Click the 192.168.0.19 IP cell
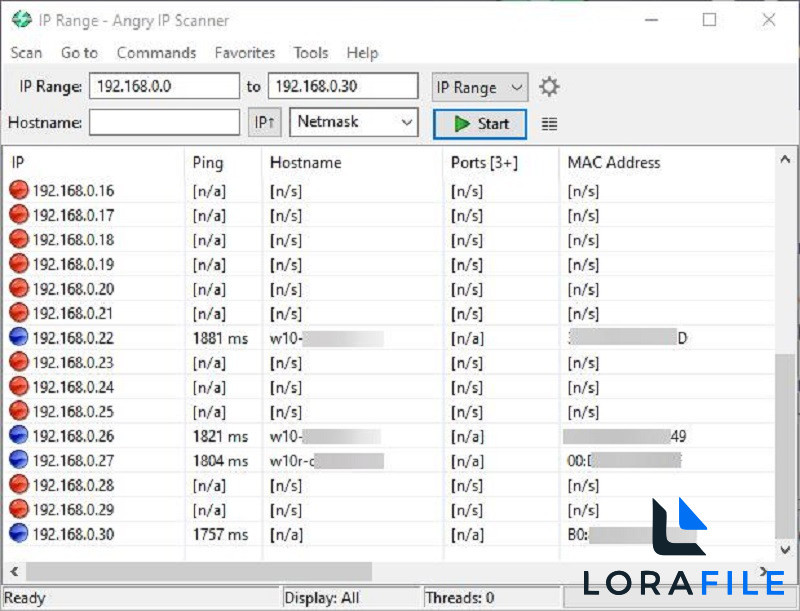Screen dimensions: 800x611 [73, 265]
